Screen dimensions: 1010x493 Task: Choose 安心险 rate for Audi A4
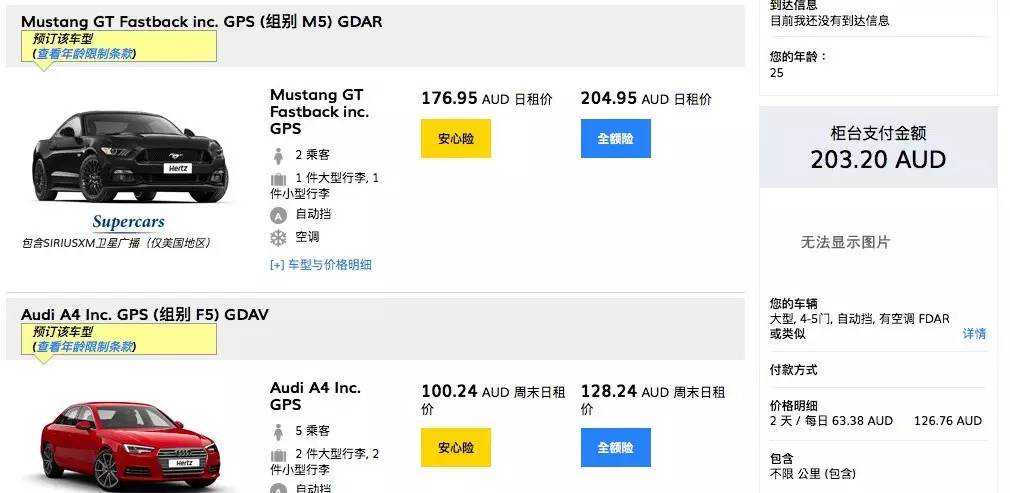coord(455,448)
